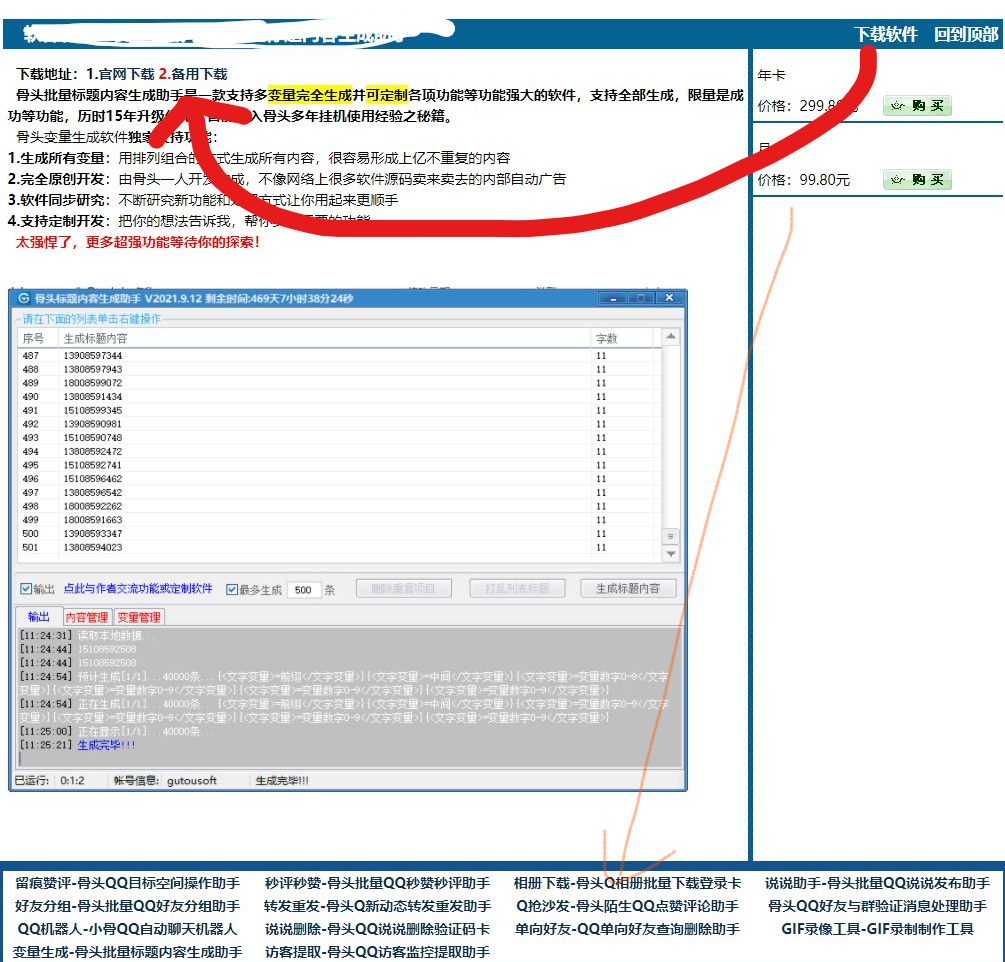This screenshot has height=962, width=1005.
Task: Close the 骨头标题内容生成助手 window
Action: click(x=669, y=298)
